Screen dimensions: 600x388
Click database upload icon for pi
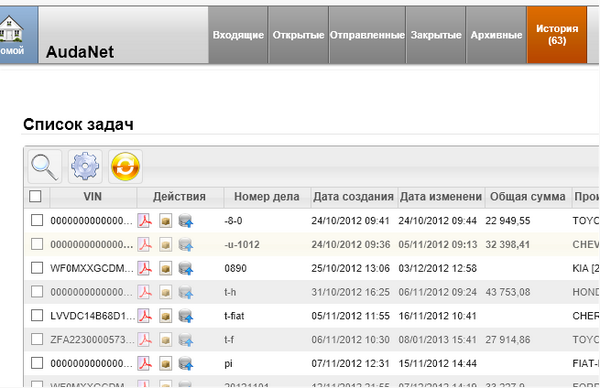(x=186, y=364)
